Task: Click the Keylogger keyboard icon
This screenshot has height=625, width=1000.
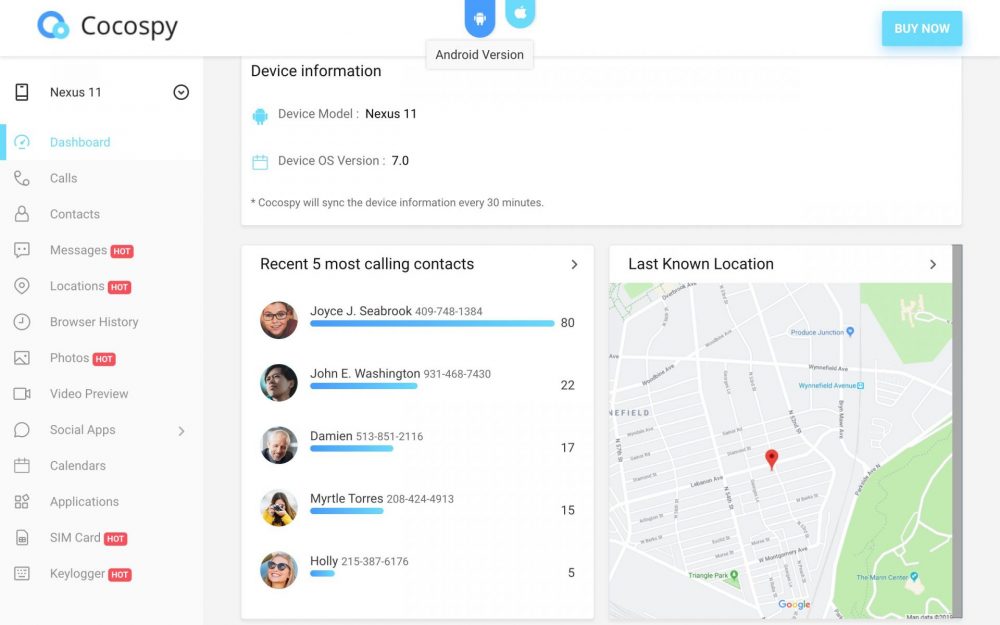Action: (x=22, y=573)
